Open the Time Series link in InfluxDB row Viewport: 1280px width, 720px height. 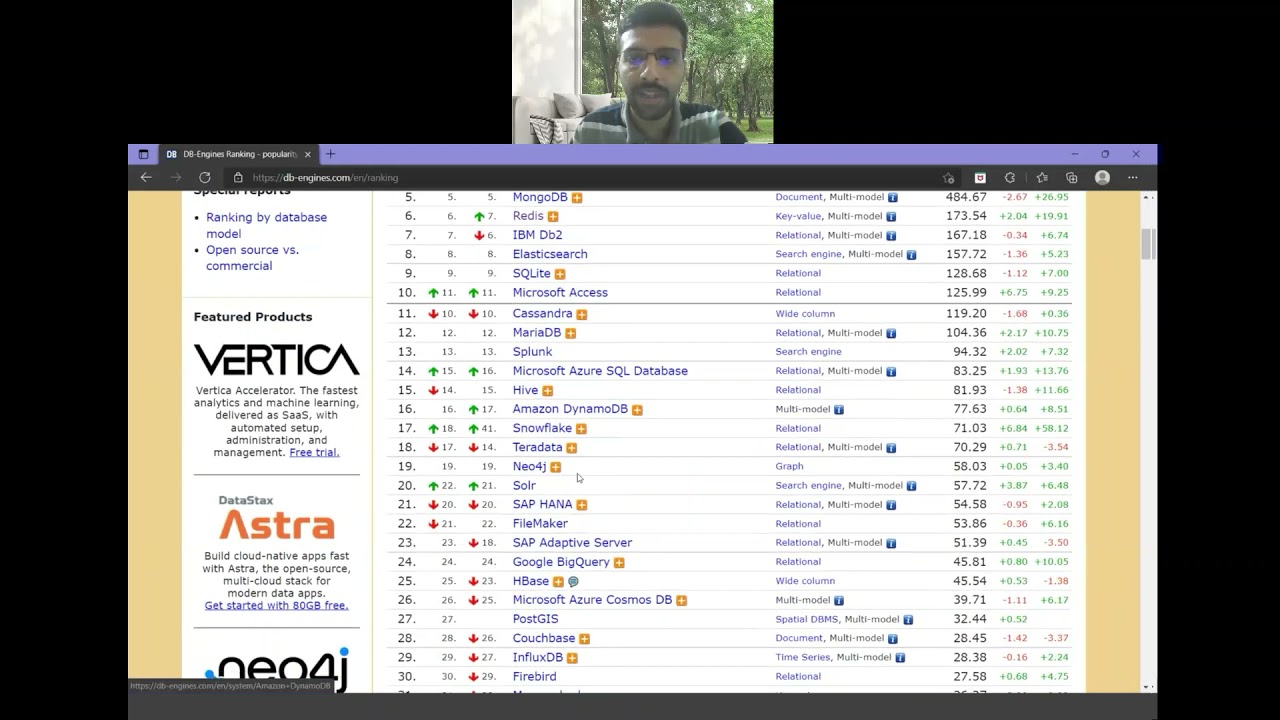click(803, 657)
